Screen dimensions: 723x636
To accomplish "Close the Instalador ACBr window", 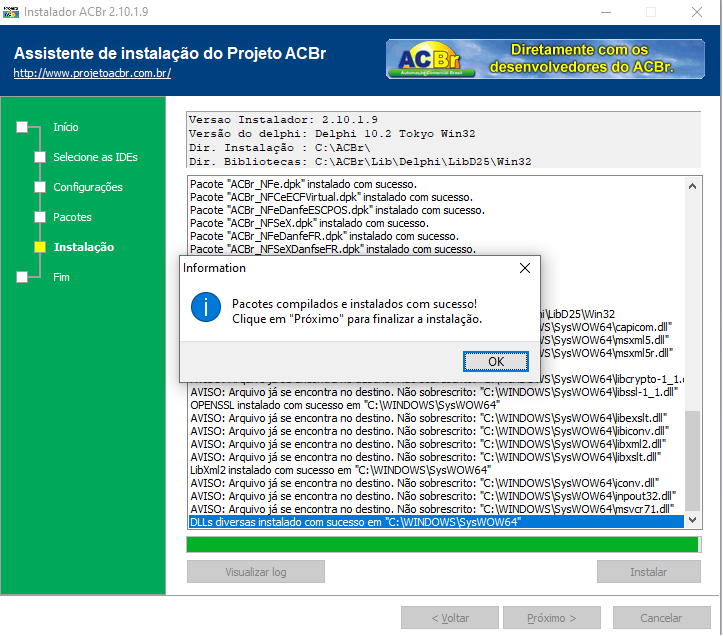I will pos(697,12).
